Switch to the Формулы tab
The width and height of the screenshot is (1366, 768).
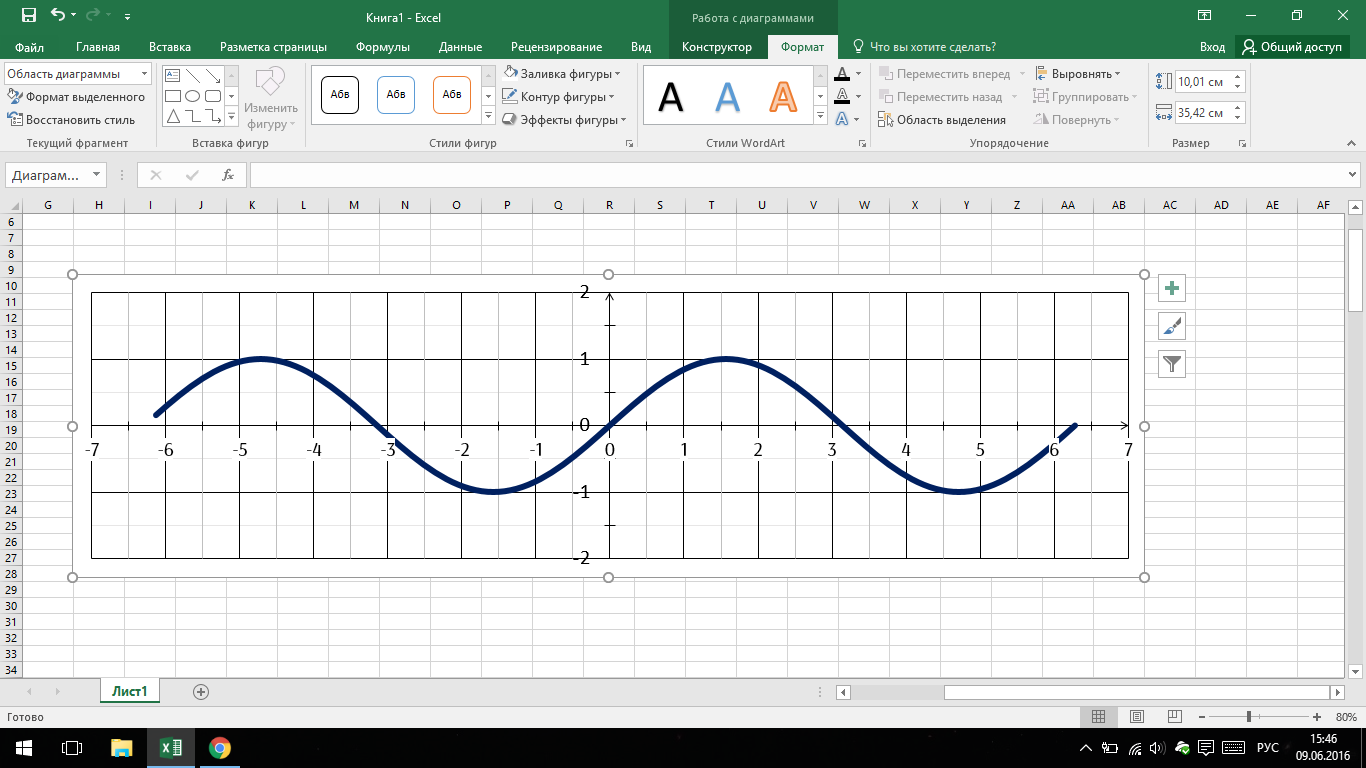(383, 47)
